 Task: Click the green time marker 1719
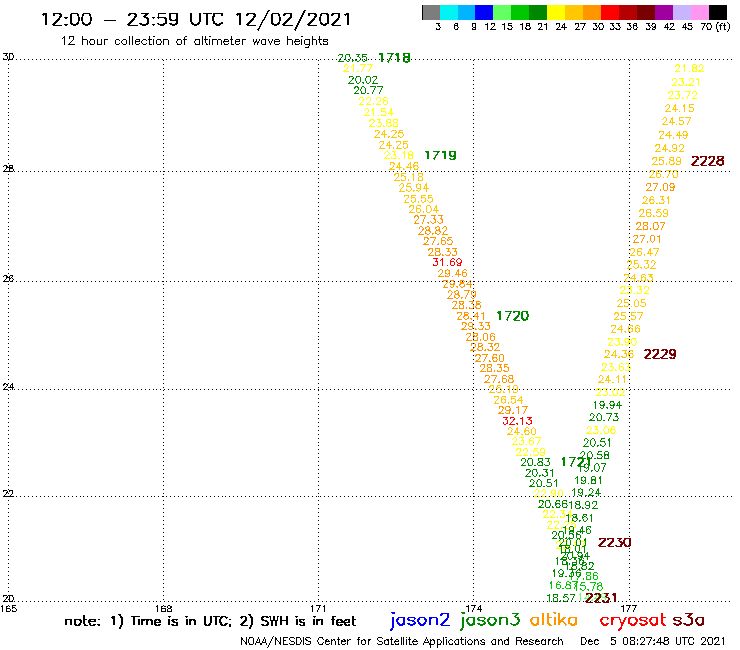point(440,155)
